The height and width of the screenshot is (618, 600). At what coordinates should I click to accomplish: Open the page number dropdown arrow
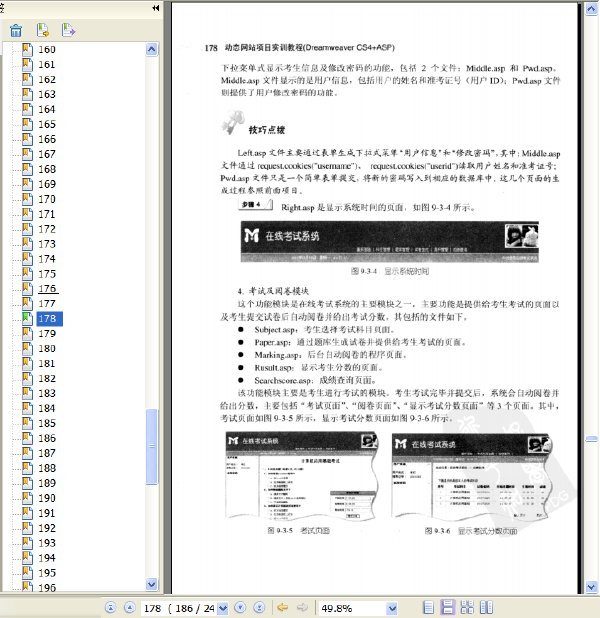click(223, 608)
